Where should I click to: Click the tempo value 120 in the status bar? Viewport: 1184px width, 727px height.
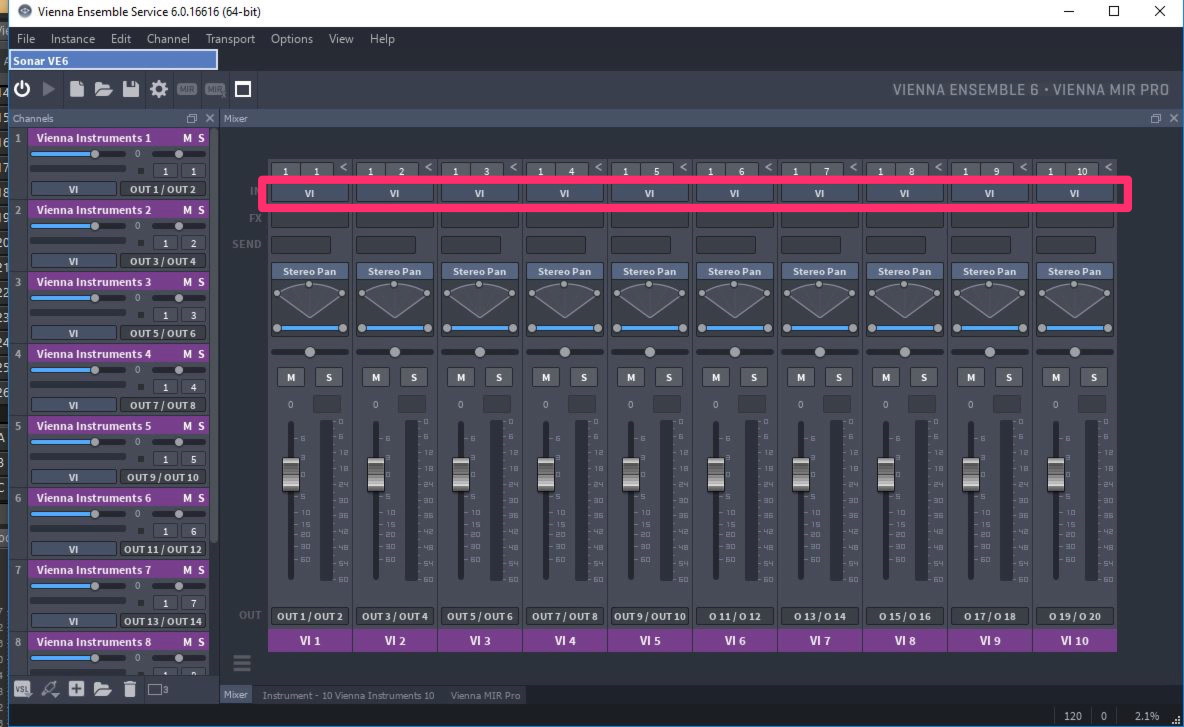[x=1072, y=716]
